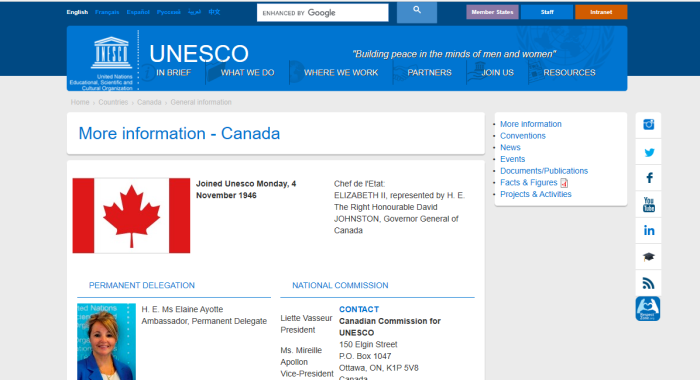Open UNESCO Instagram page icon
Screen dimensions: 700x380
(x=648, y=125)
